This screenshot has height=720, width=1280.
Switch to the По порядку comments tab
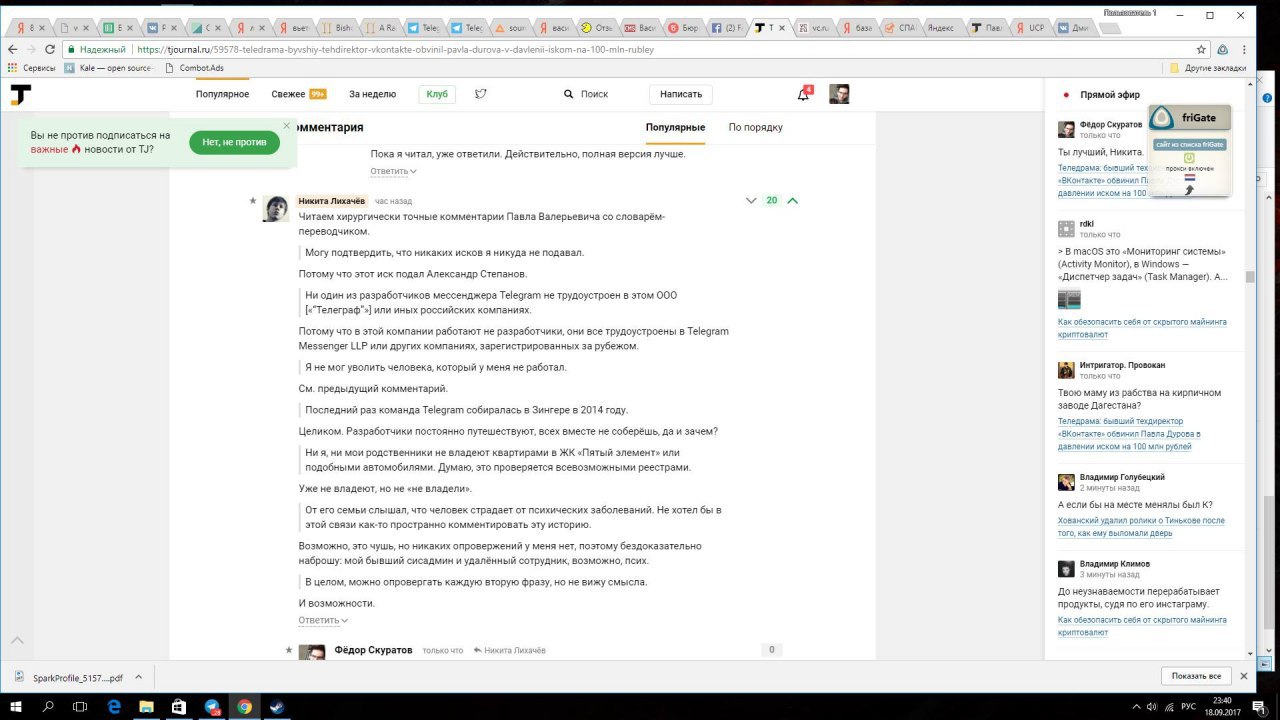pos(755,127)
